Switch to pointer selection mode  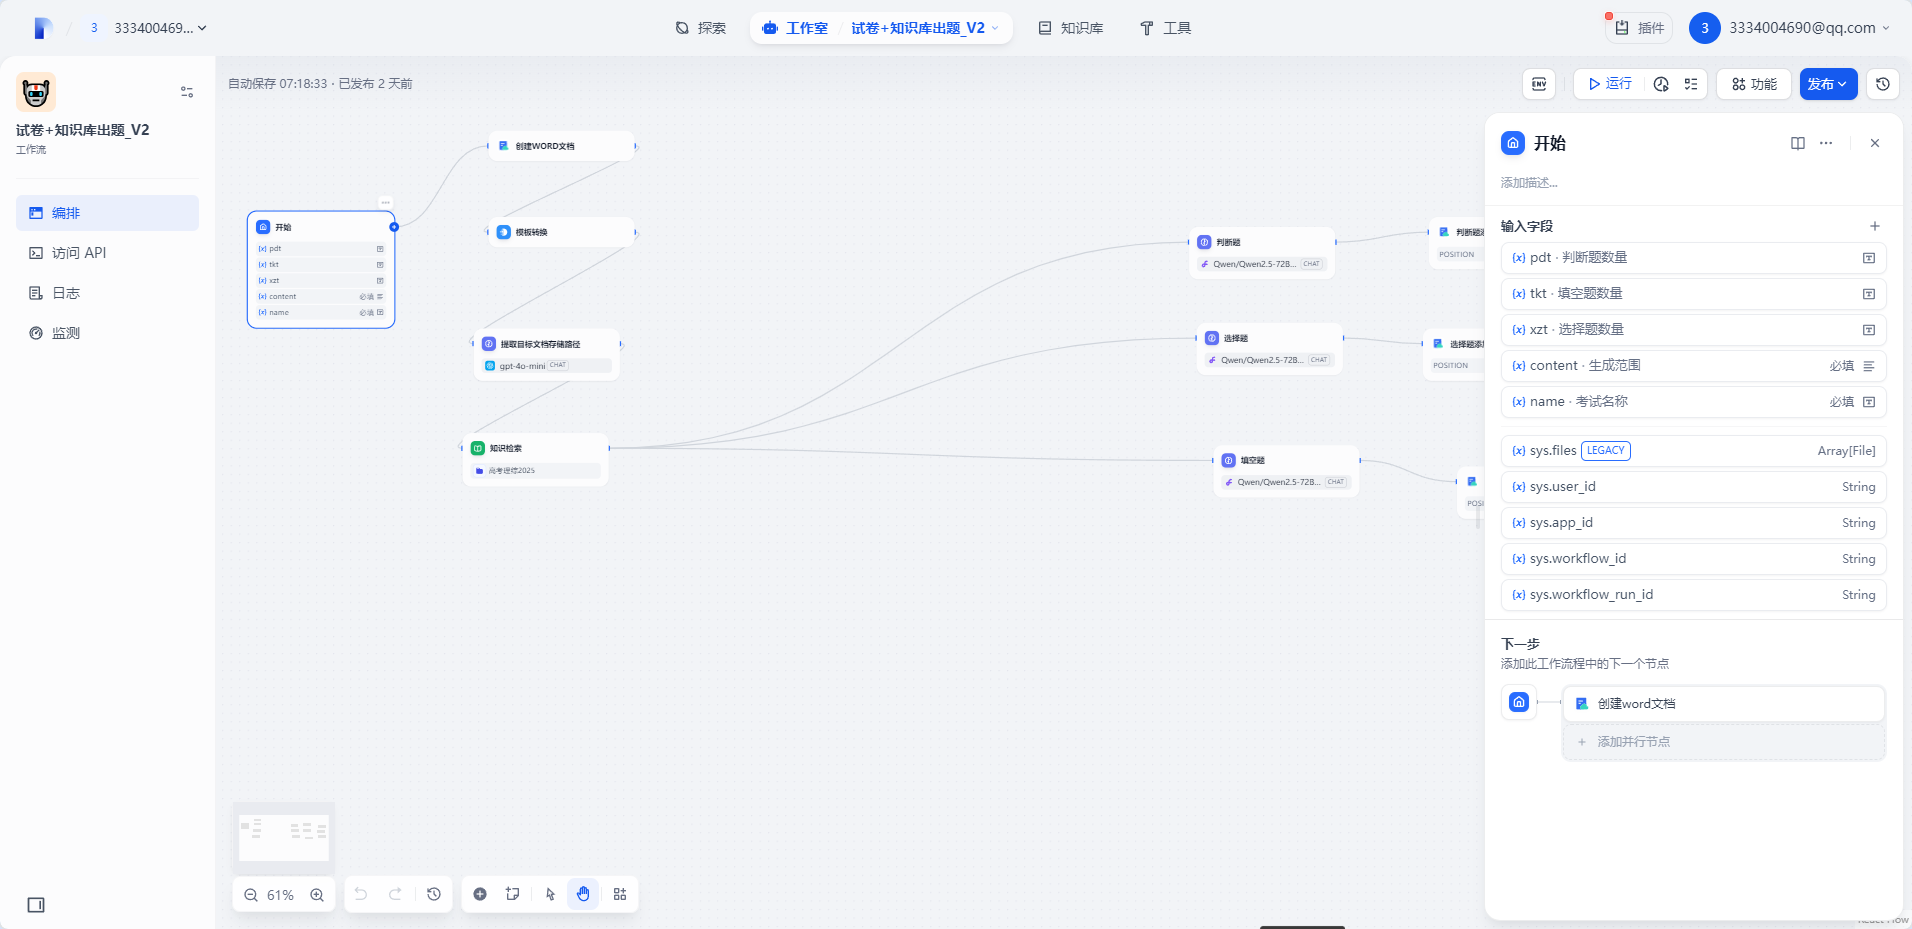pos(550,894)
